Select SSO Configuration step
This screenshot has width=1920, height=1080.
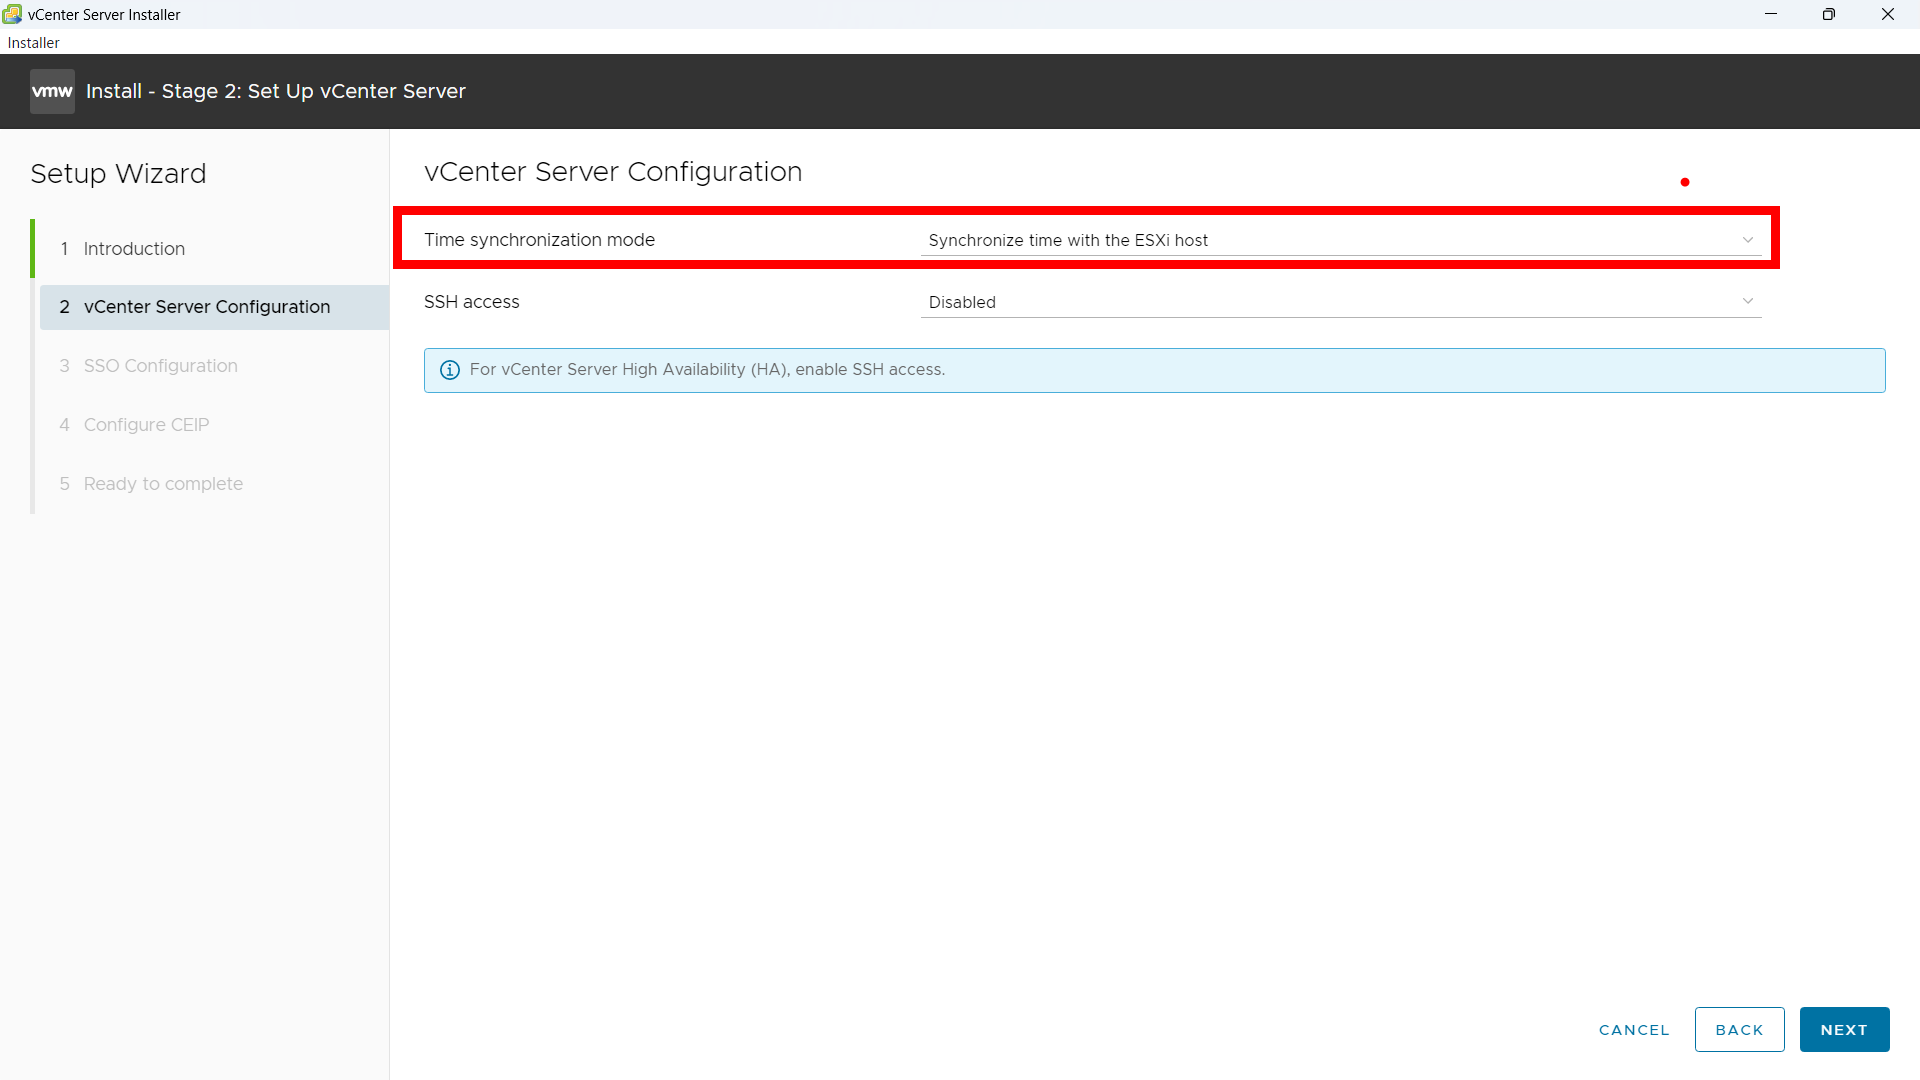(x=160, y=366)
